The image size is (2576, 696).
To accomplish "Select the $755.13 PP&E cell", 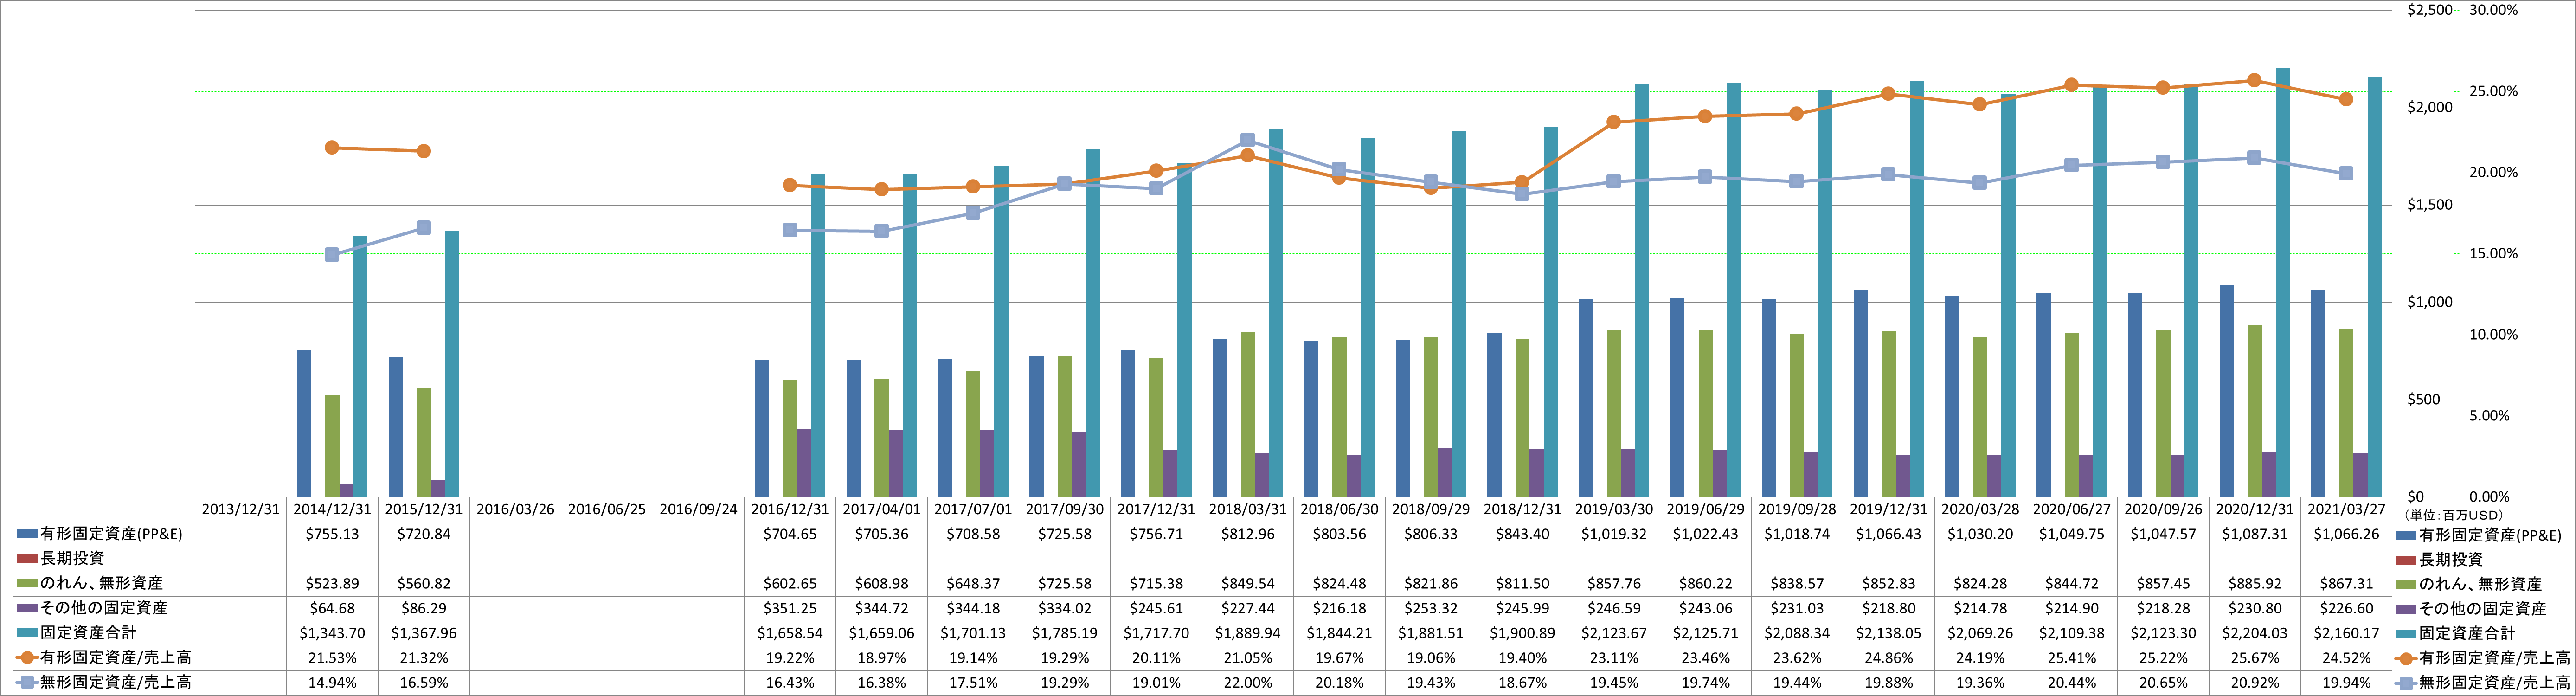I will [332, 534].
